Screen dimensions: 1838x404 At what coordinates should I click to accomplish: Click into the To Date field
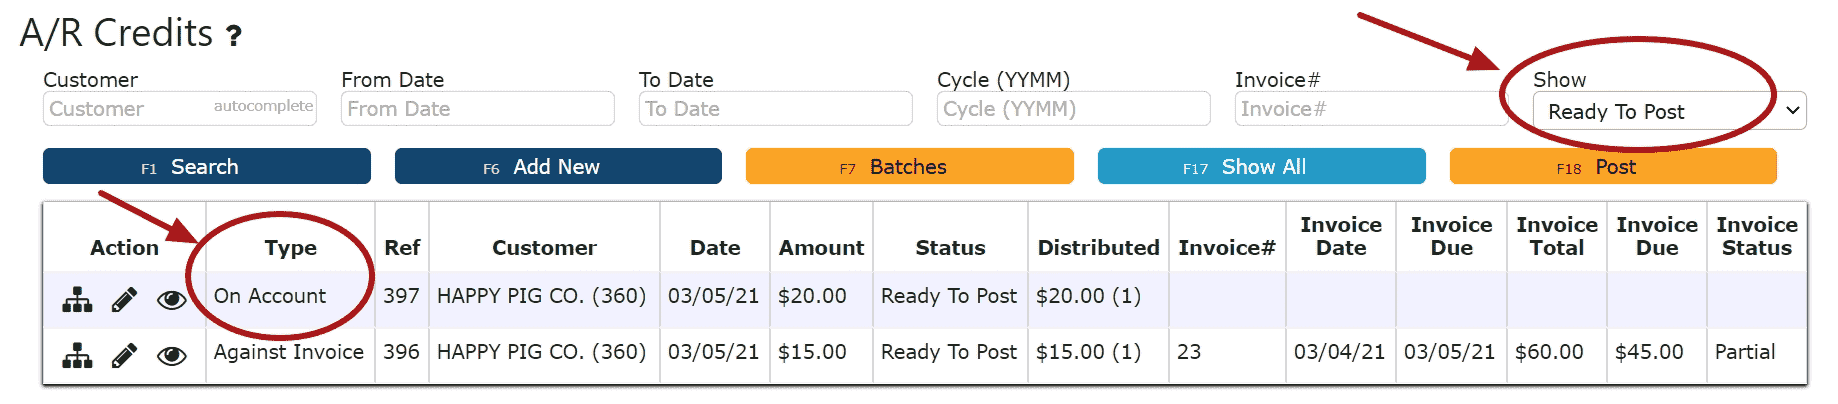pos(776,109)
